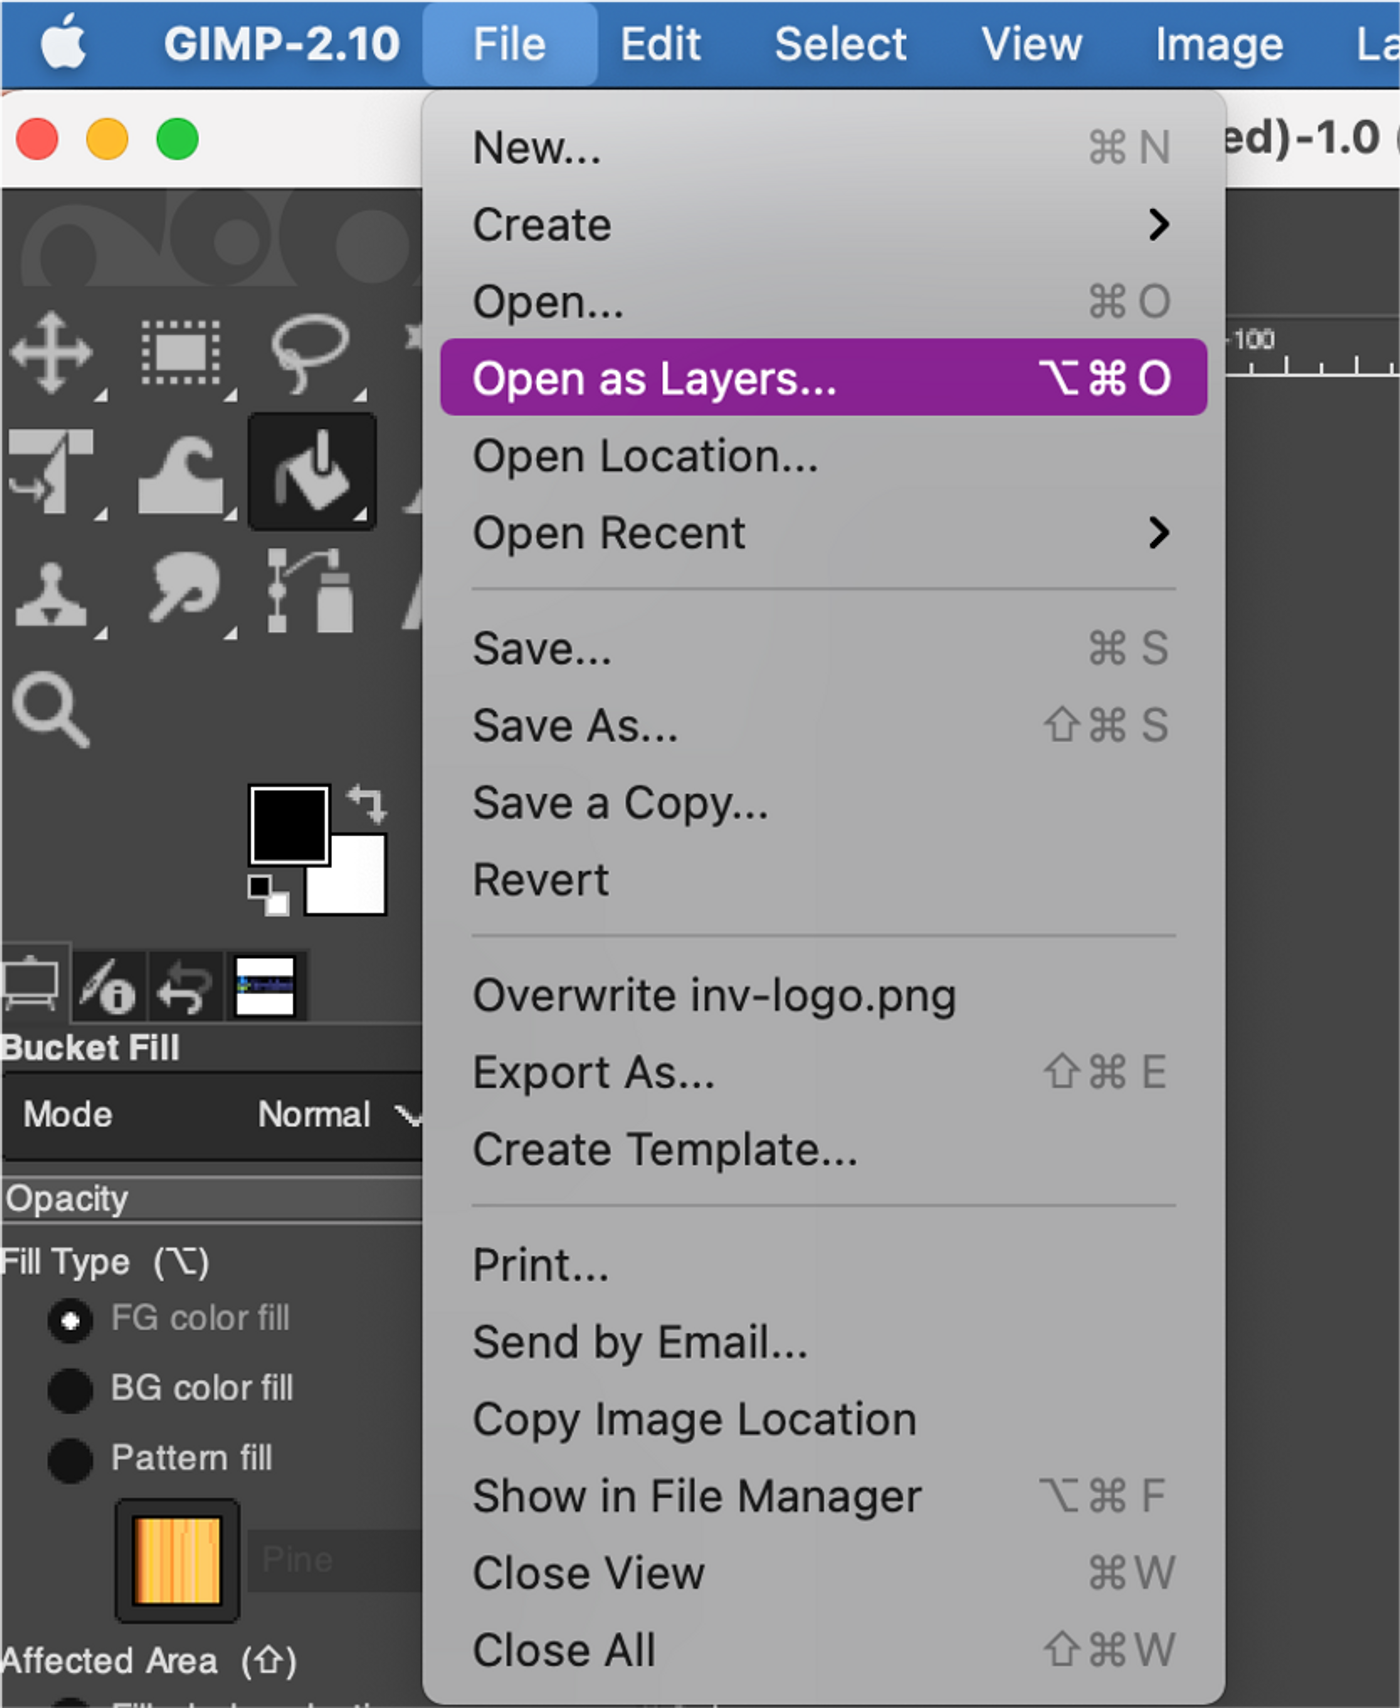Choose Export As... menu item
The image size is (1400, 1708).
(823, 1072)
